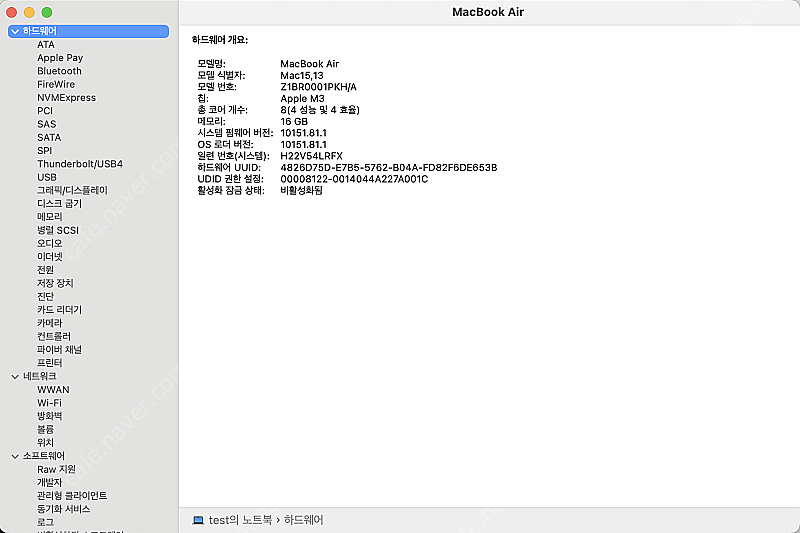Click 하드웨어 segment in path bar
The width and height of the screenshot is (800, 533).
tap(304, 520)
